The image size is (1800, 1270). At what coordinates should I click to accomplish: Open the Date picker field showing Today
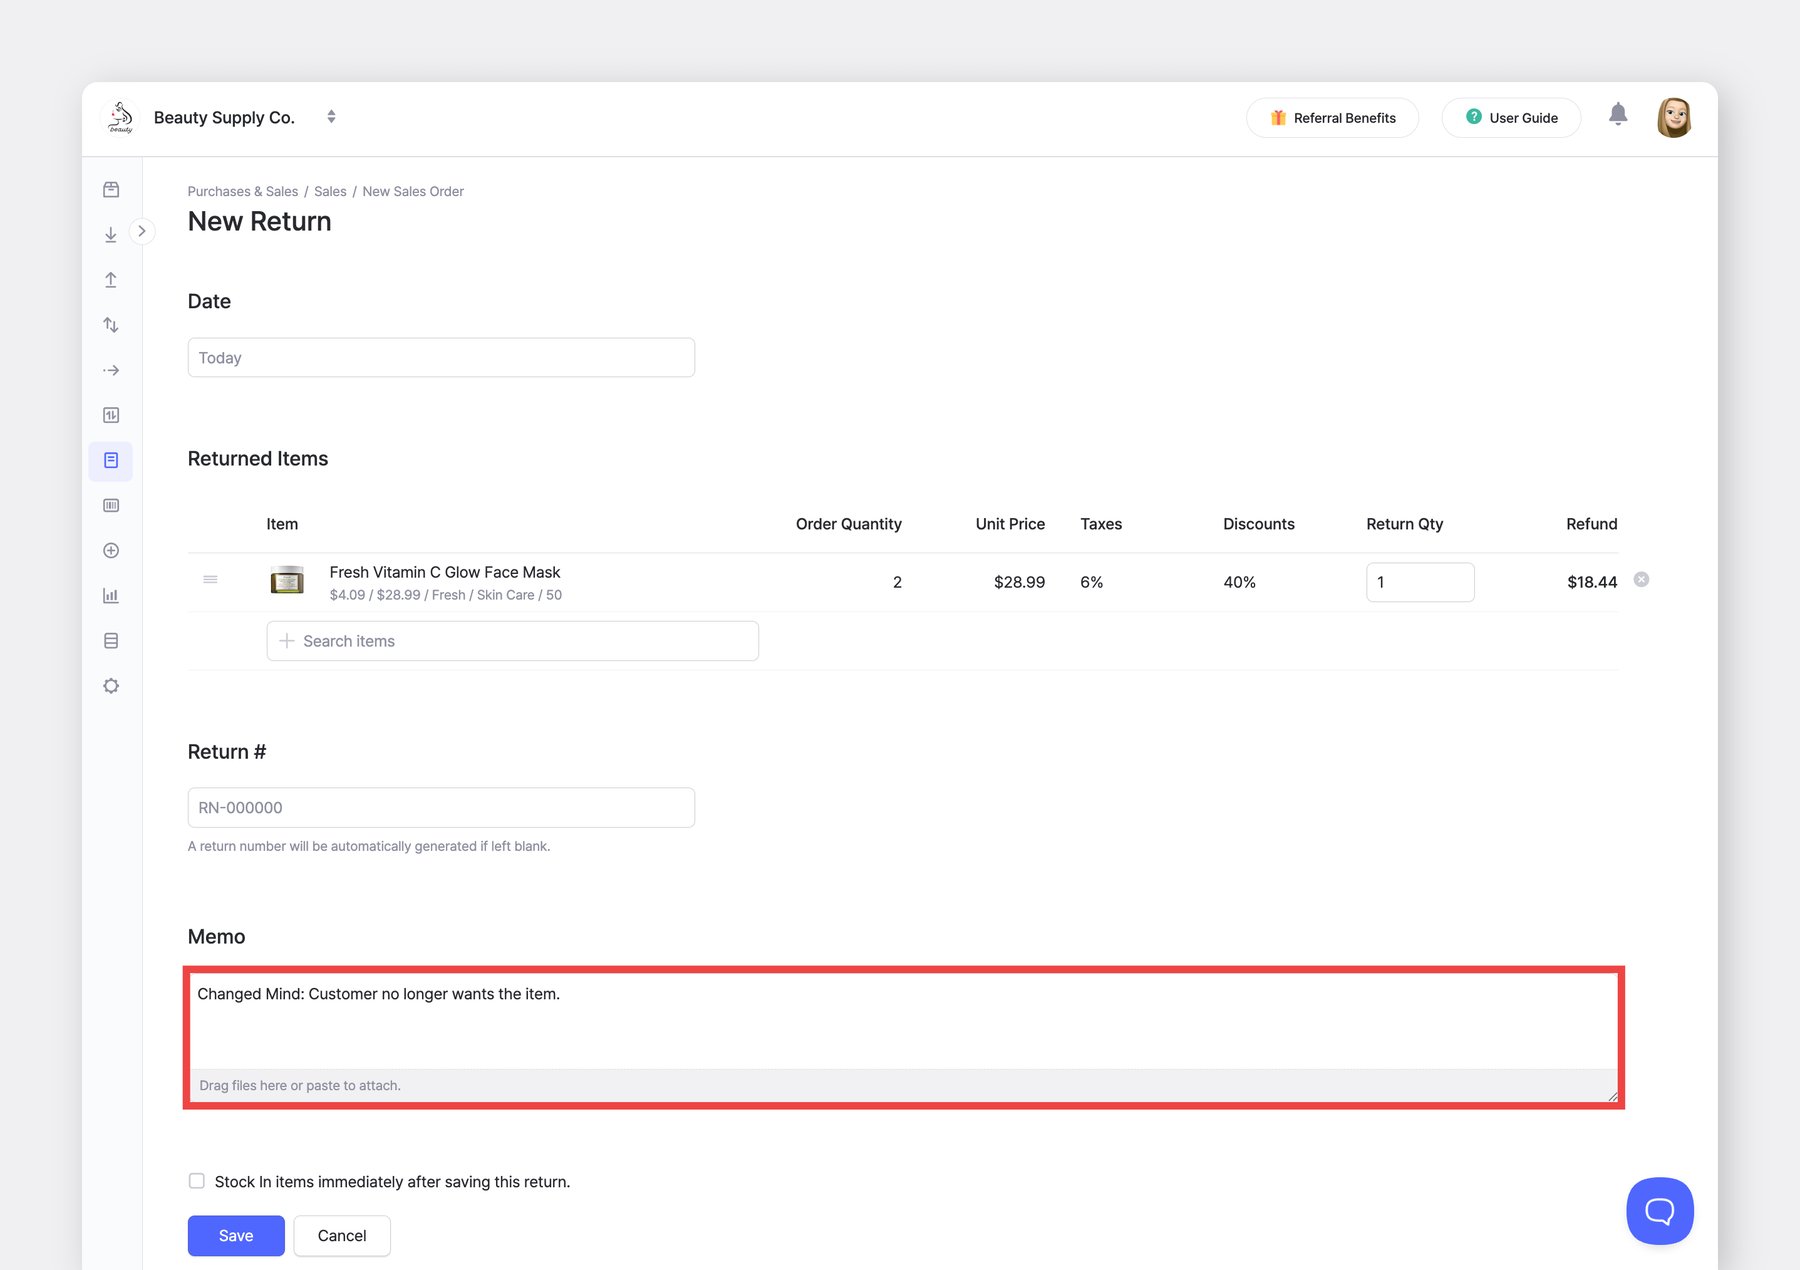[441, 358]
